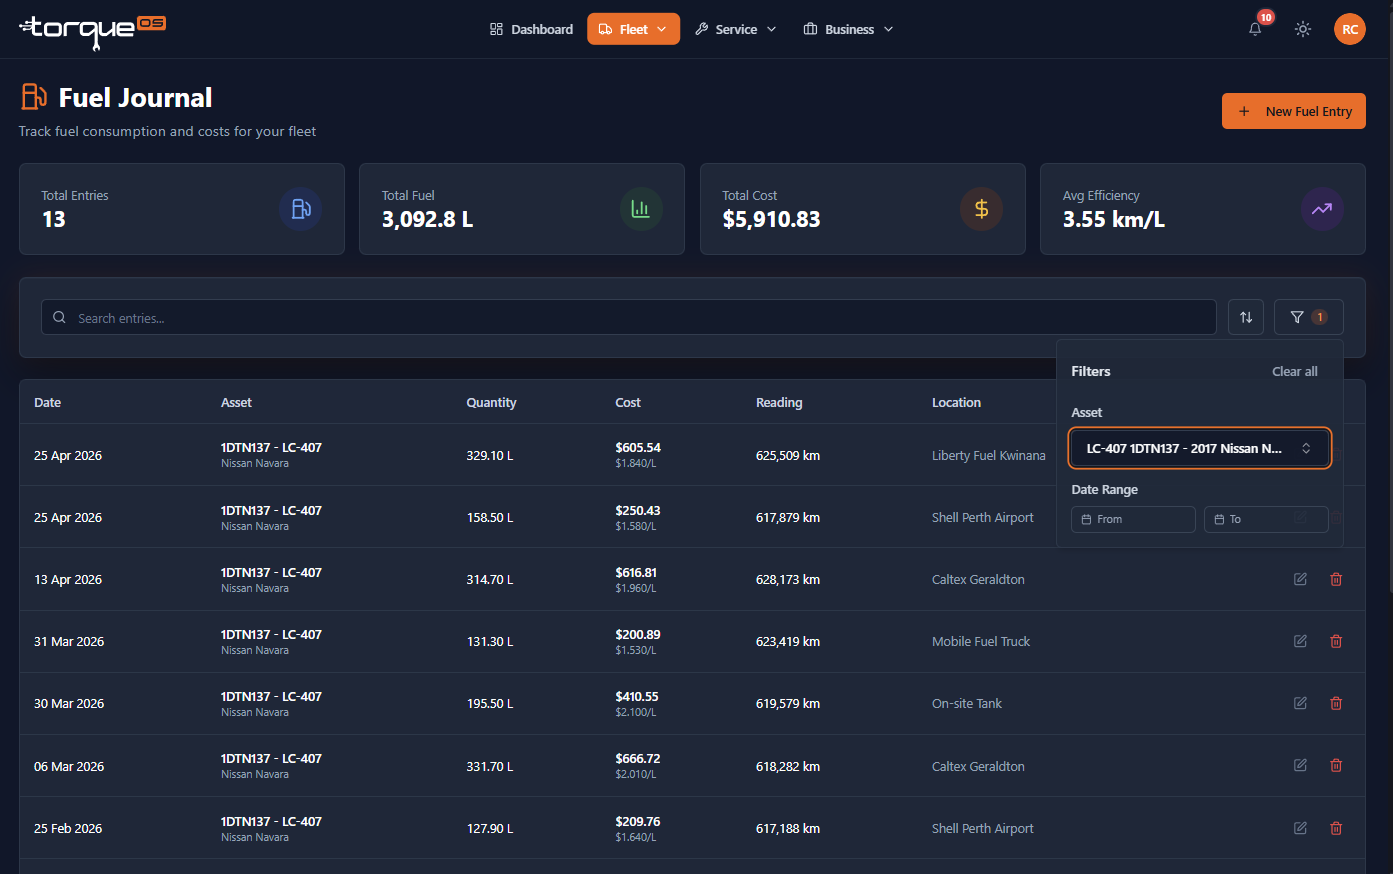
Task: Click the Location column header
Action: (956, 402)
